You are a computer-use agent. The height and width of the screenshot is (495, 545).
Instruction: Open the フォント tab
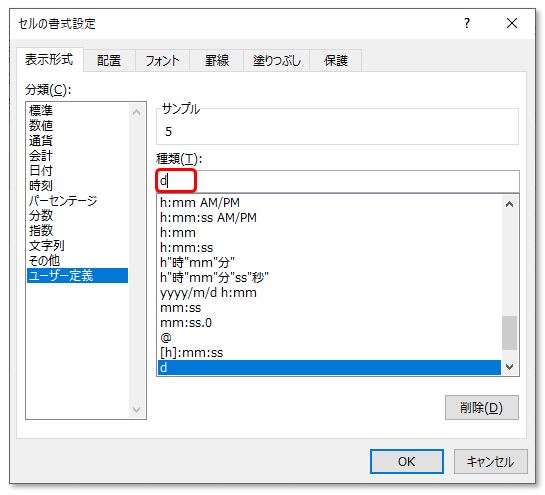click(162, 60)
